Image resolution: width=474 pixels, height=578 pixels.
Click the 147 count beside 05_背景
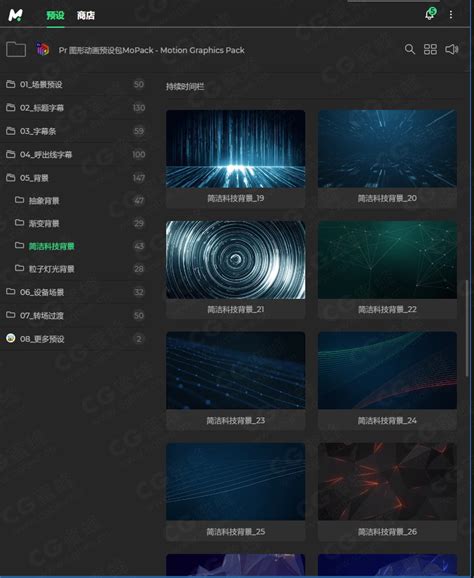139,178
